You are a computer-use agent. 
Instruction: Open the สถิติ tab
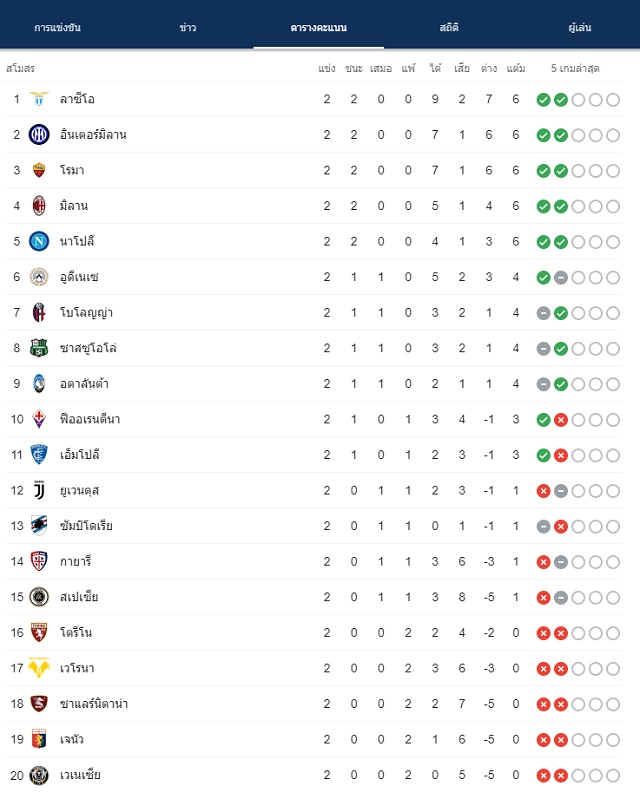click(449, 28)
